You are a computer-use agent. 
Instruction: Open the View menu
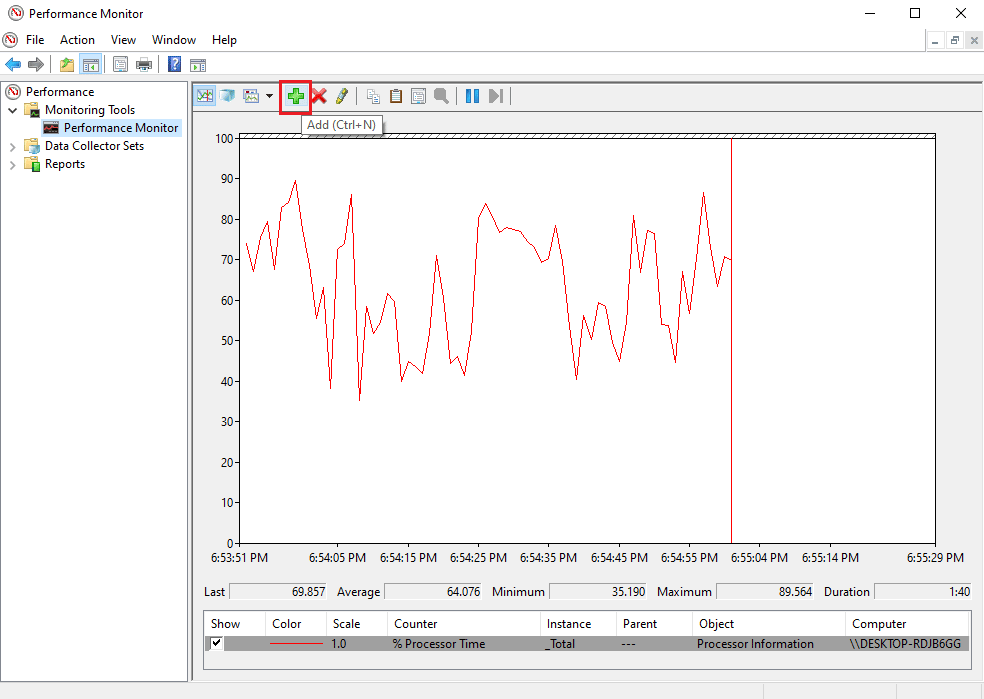123,40
